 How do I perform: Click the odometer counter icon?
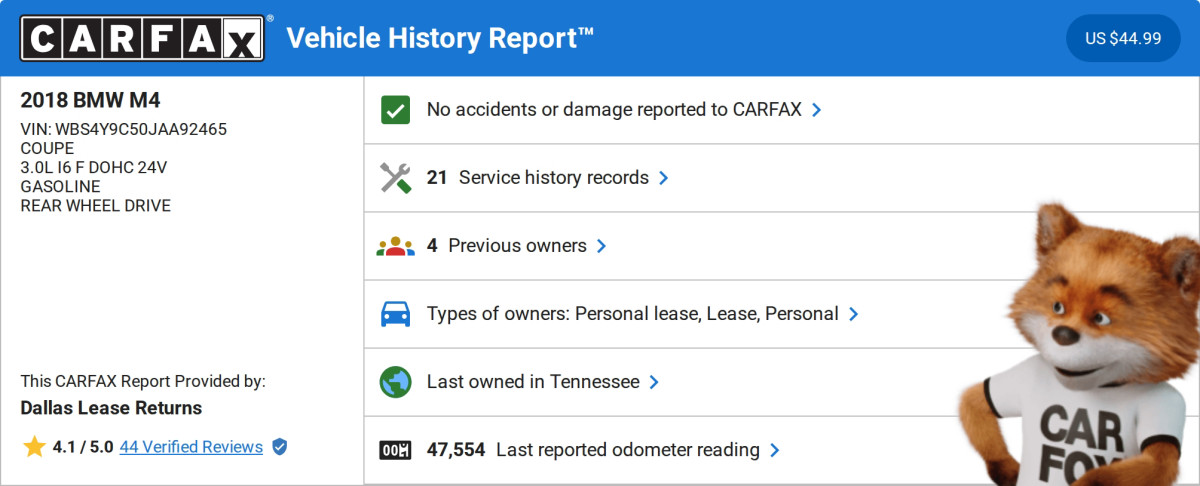[396, 450]
